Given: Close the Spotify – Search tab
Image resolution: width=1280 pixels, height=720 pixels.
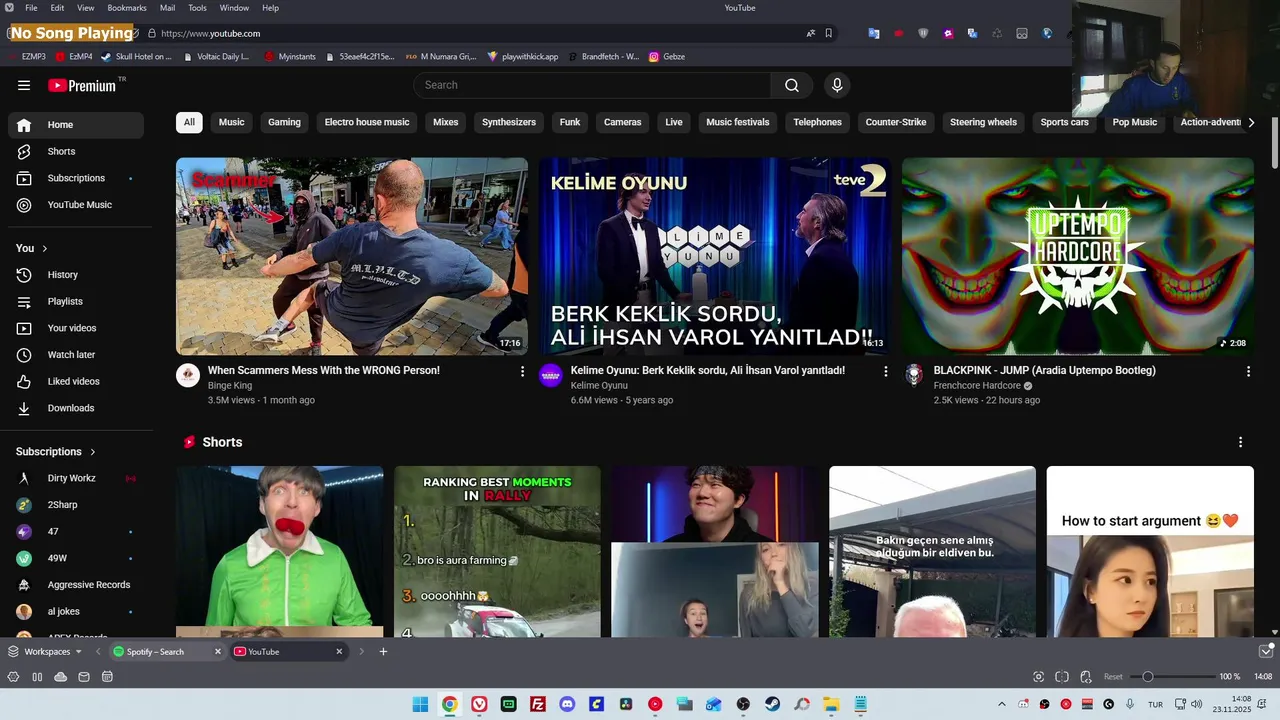Looking at the screenshot, I should pos(218,652).
